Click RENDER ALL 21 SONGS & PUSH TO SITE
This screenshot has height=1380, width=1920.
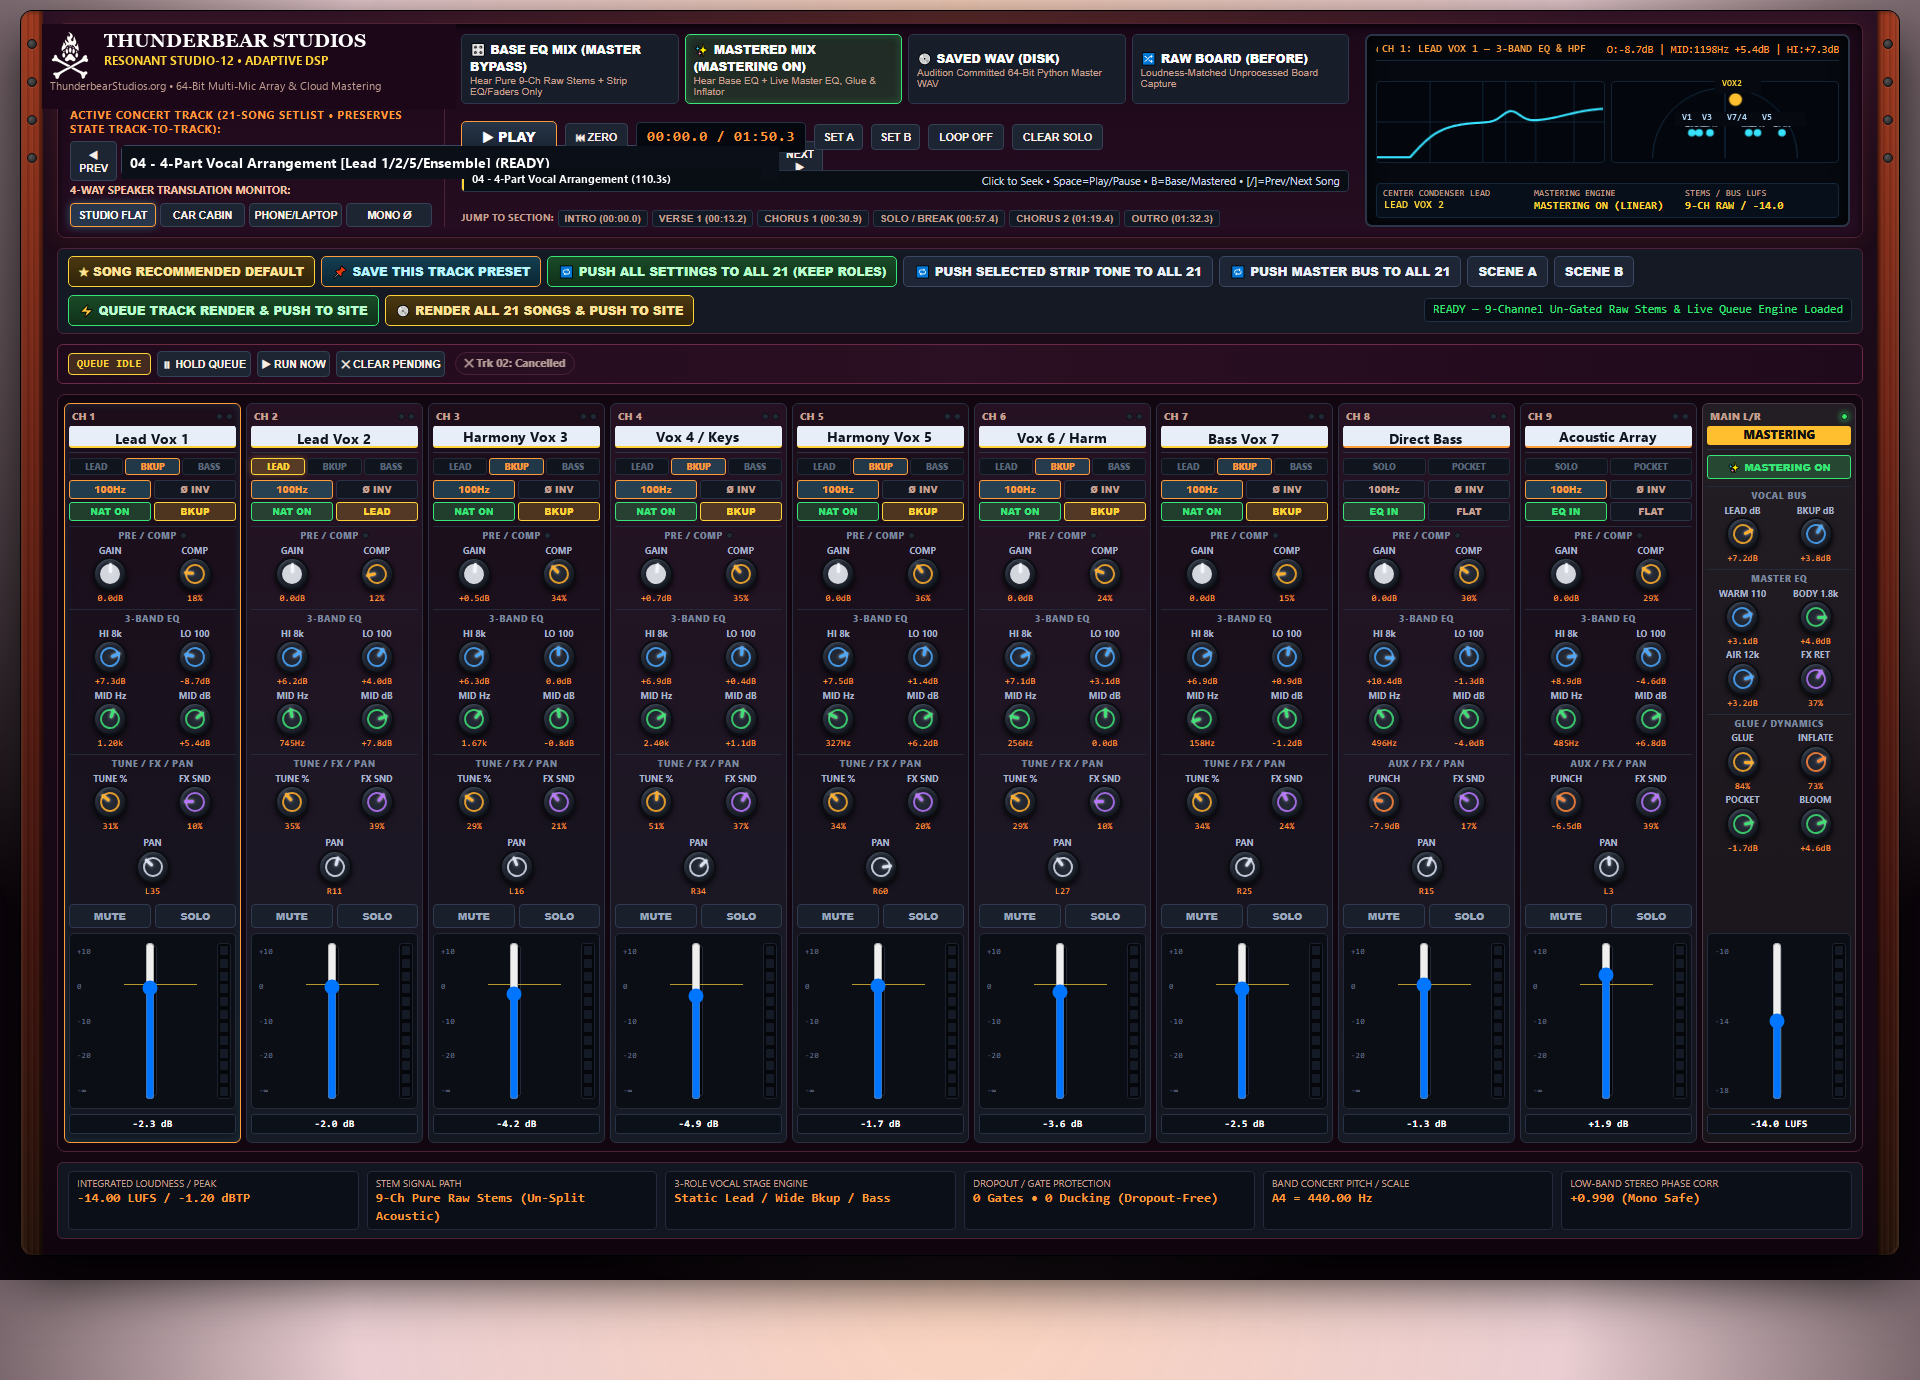[x=539, y=310]
